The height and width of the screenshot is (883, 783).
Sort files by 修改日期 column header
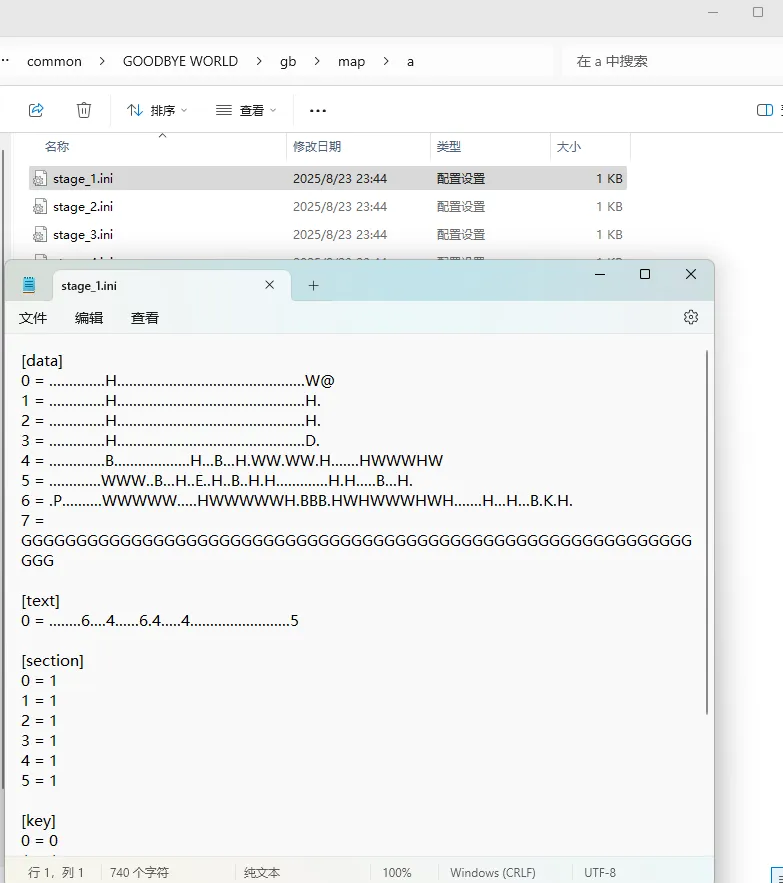click(x=317, y=147)
